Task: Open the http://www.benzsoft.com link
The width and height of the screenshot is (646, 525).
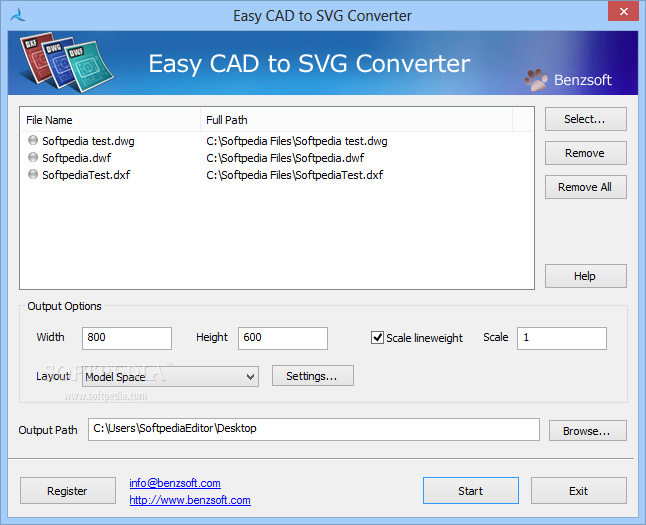Action: 190,500
